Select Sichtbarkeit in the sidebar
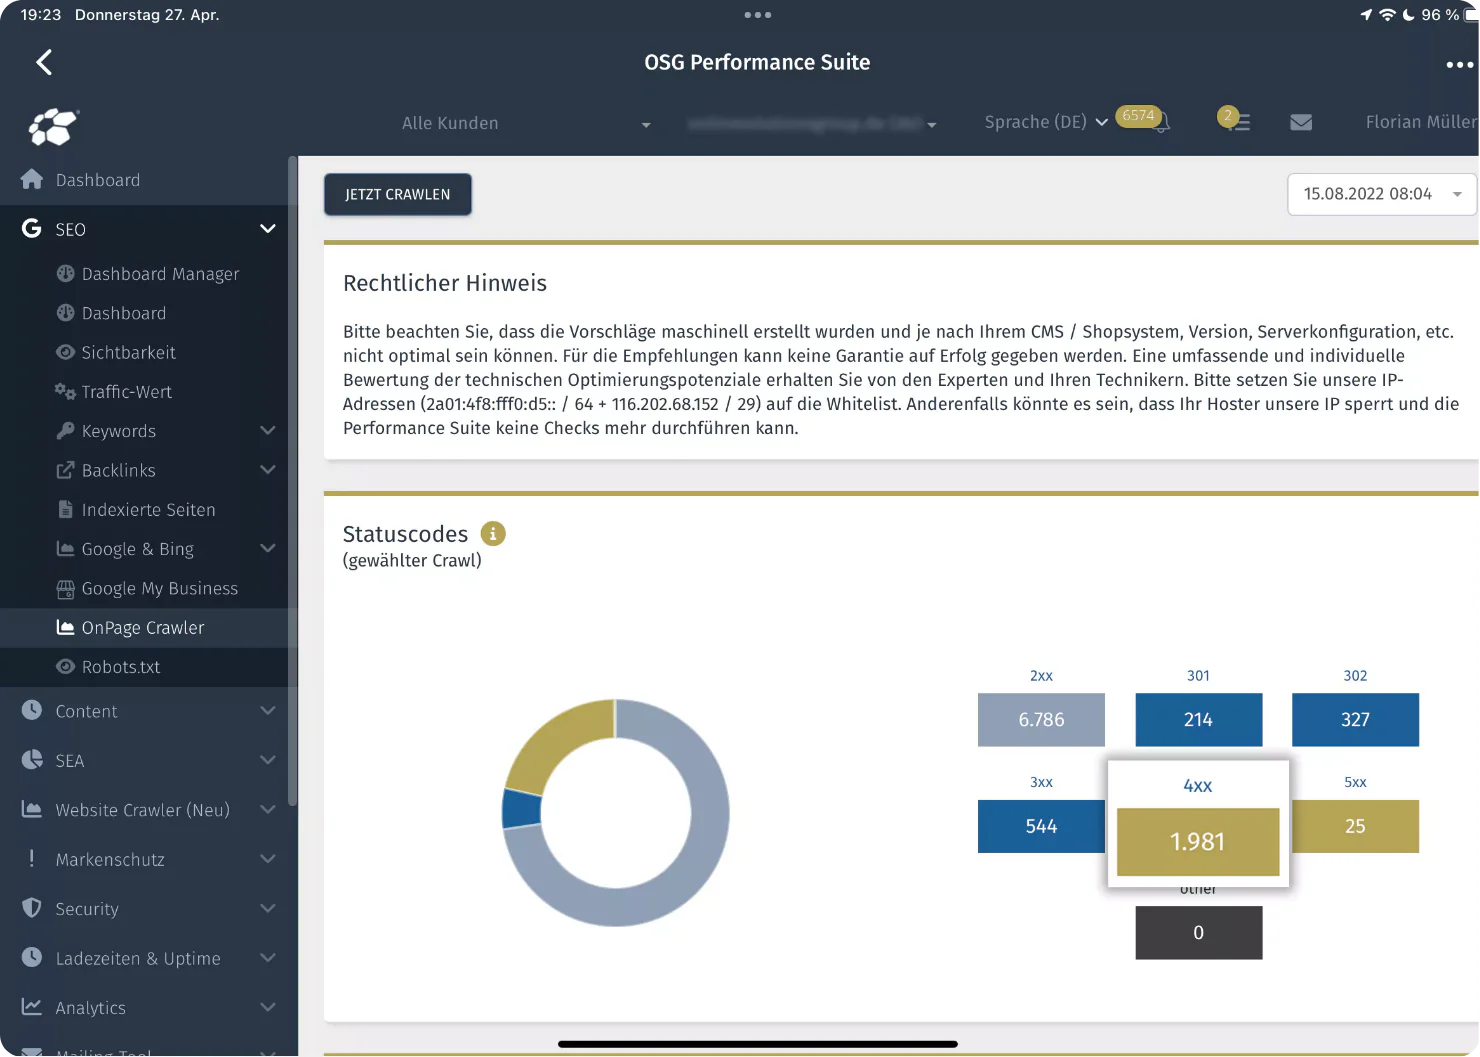This screenshot has width=1480, height=1057. click(128, 352)
